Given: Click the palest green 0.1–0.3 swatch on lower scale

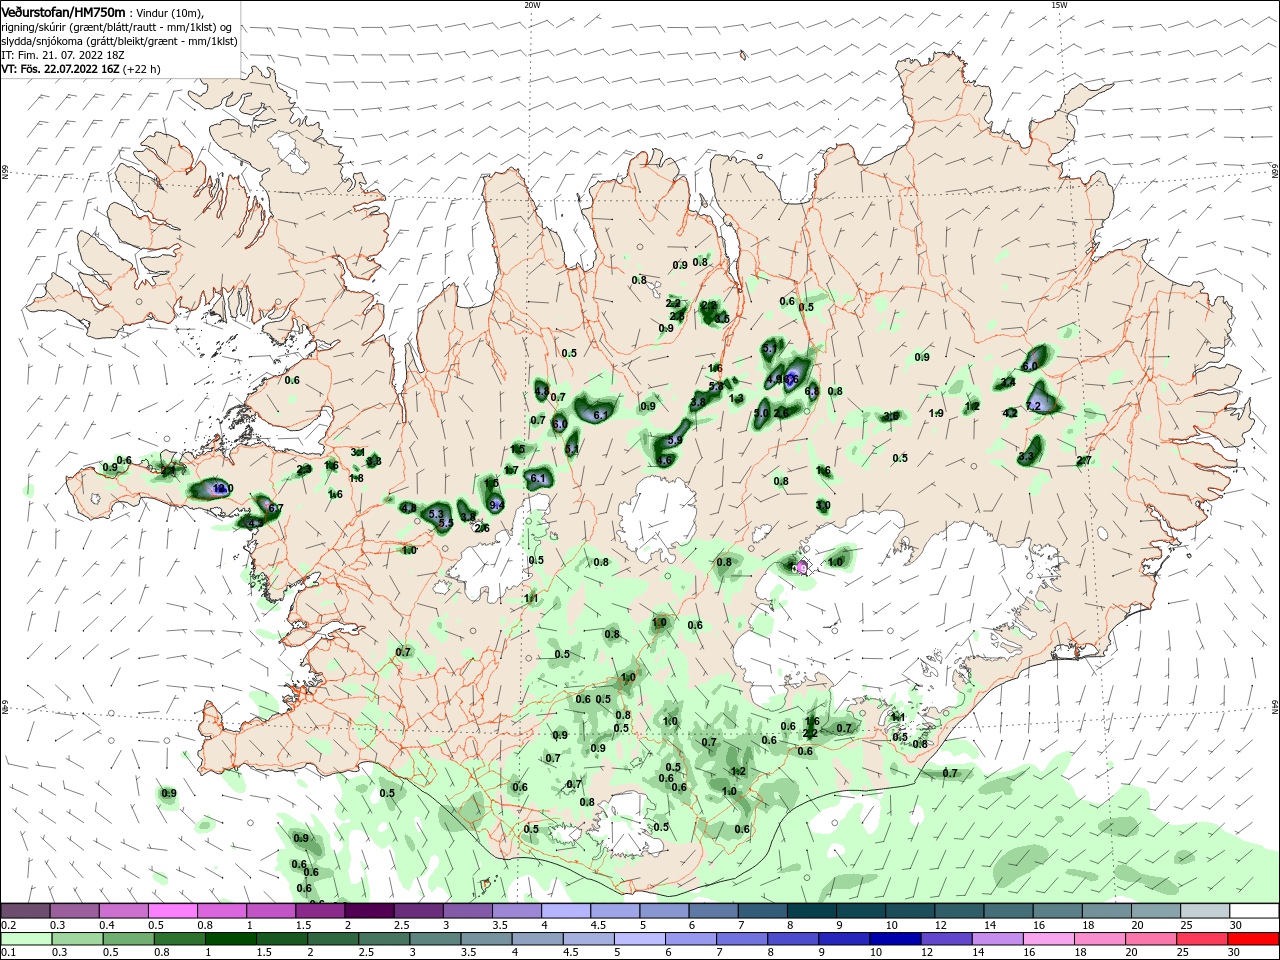Looking at the screenshot, I should click(x=27, y=939).
